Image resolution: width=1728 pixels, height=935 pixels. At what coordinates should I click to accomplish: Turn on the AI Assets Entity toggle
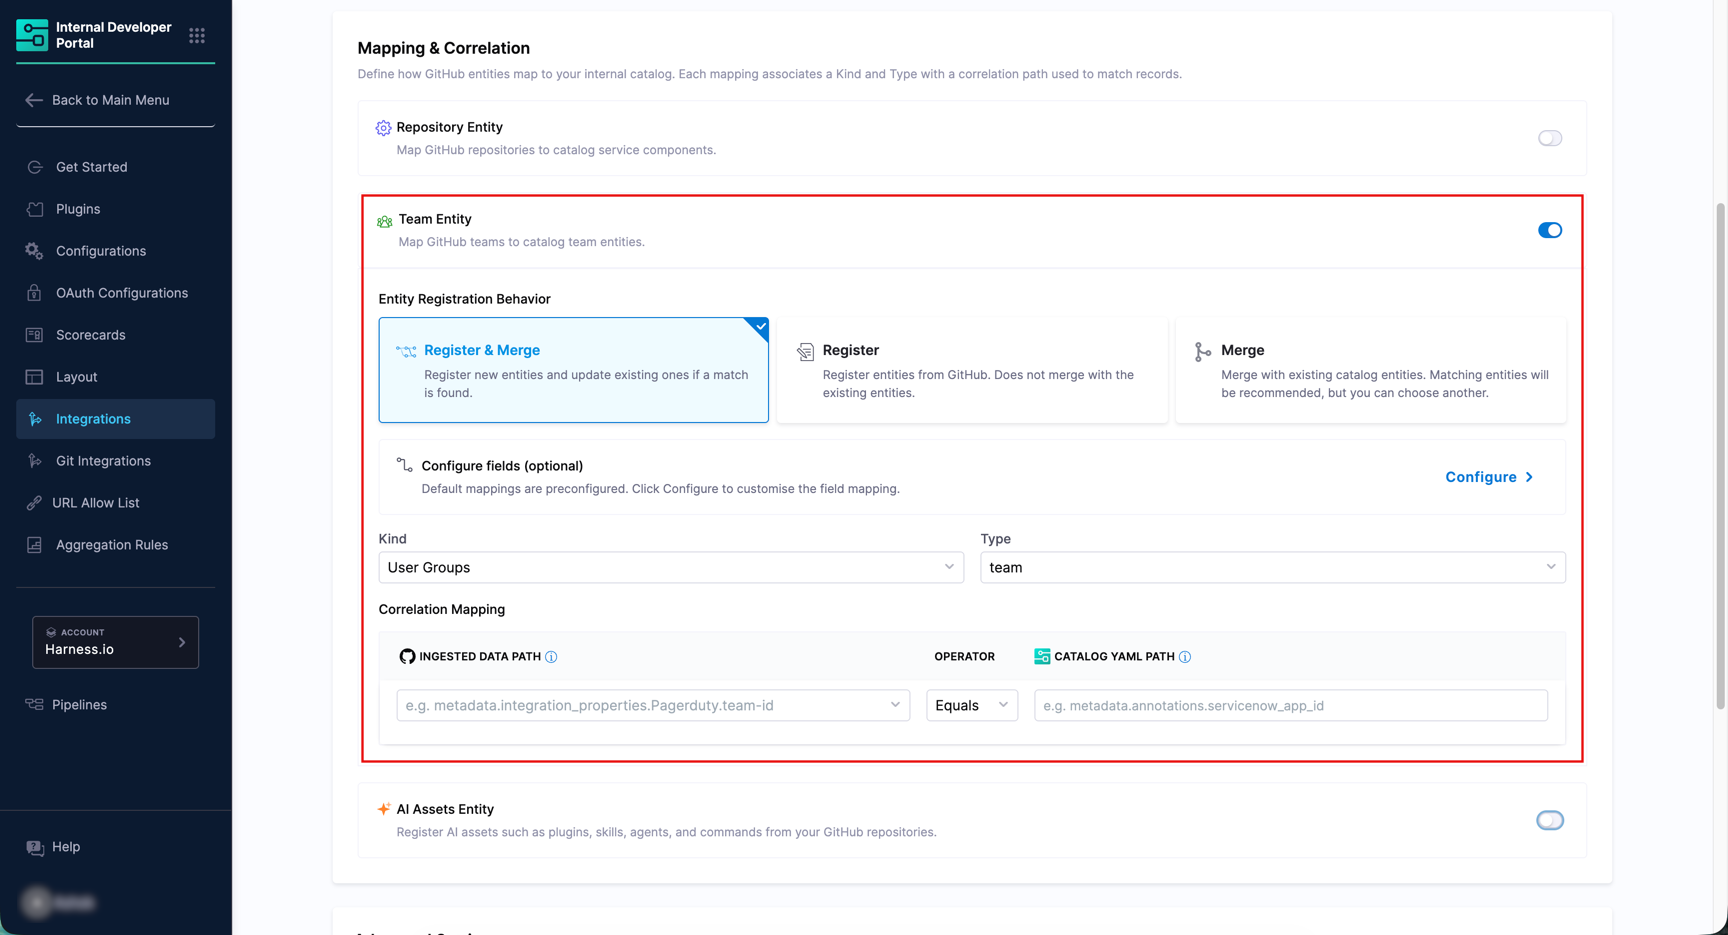tap(1549, 820)
